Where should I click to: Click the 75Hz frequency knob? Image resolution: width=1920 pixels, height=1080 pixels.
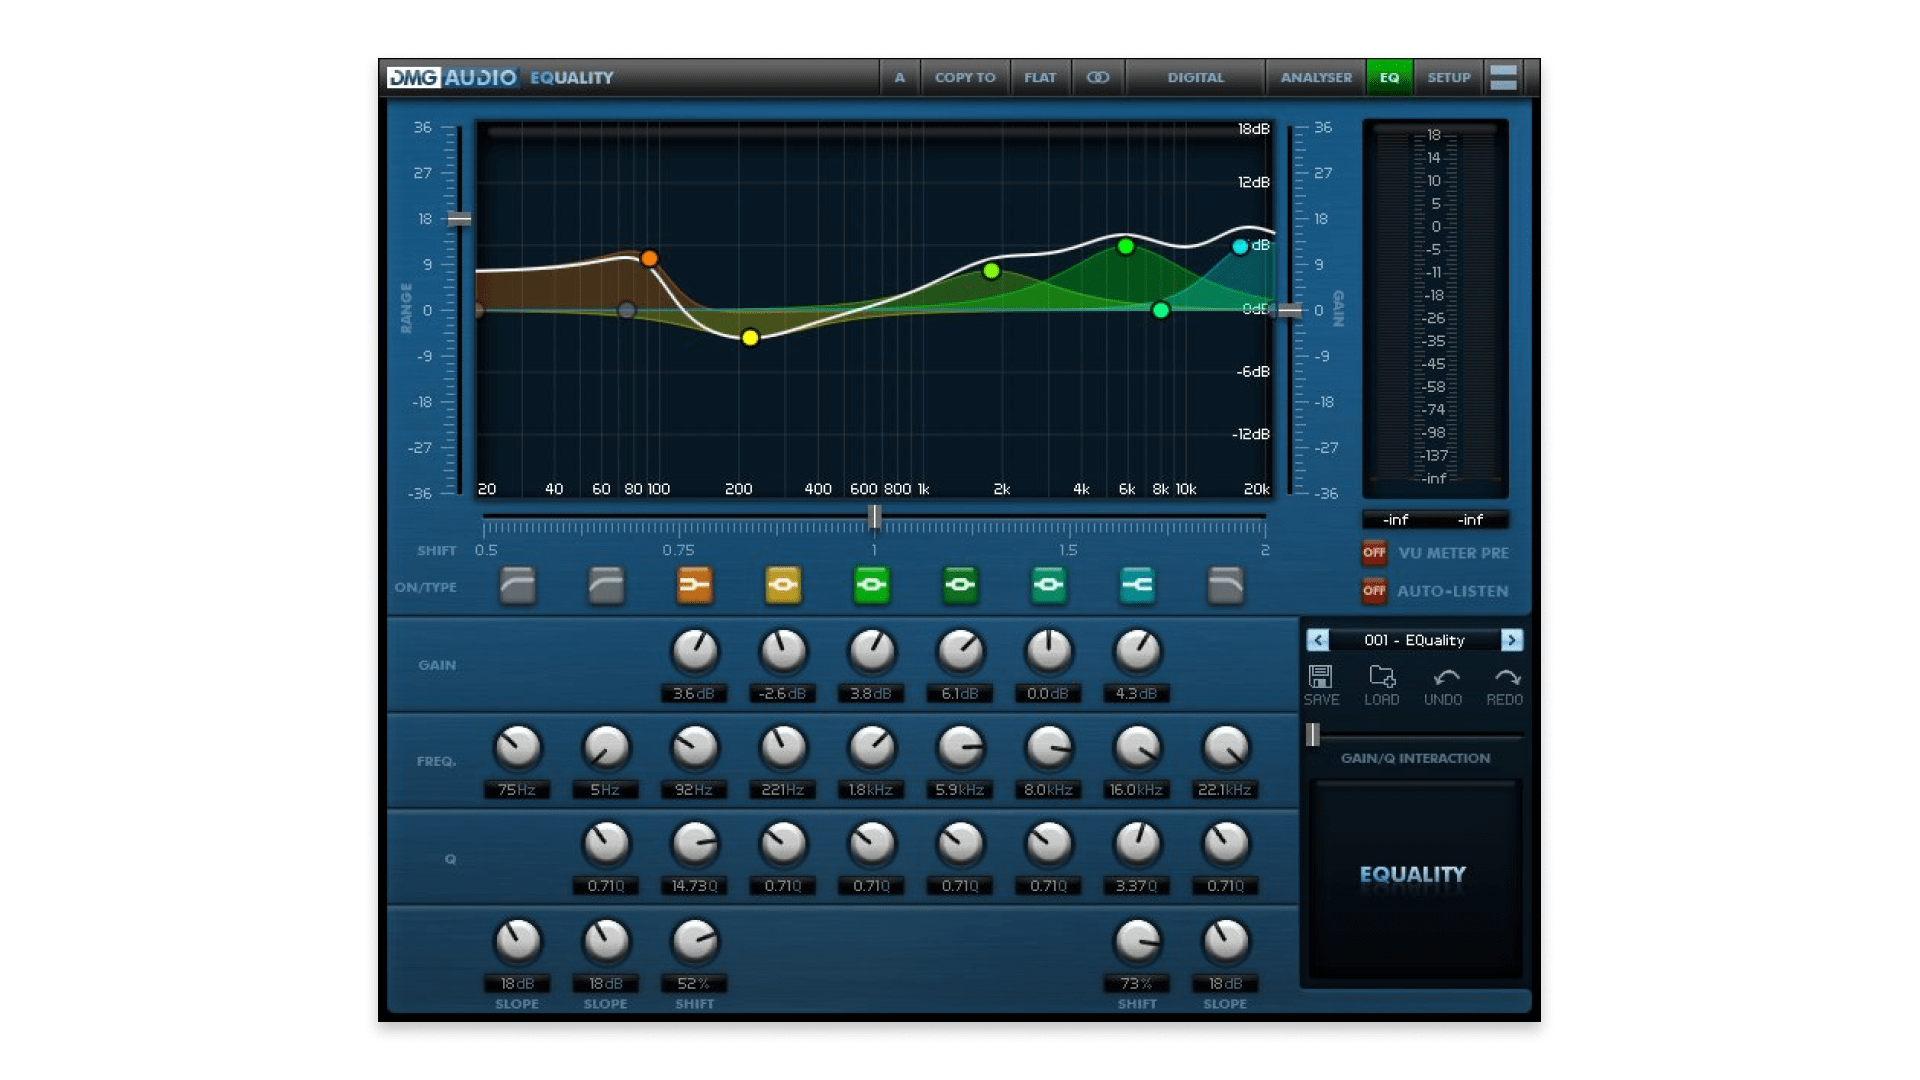[x=517, y=748]
